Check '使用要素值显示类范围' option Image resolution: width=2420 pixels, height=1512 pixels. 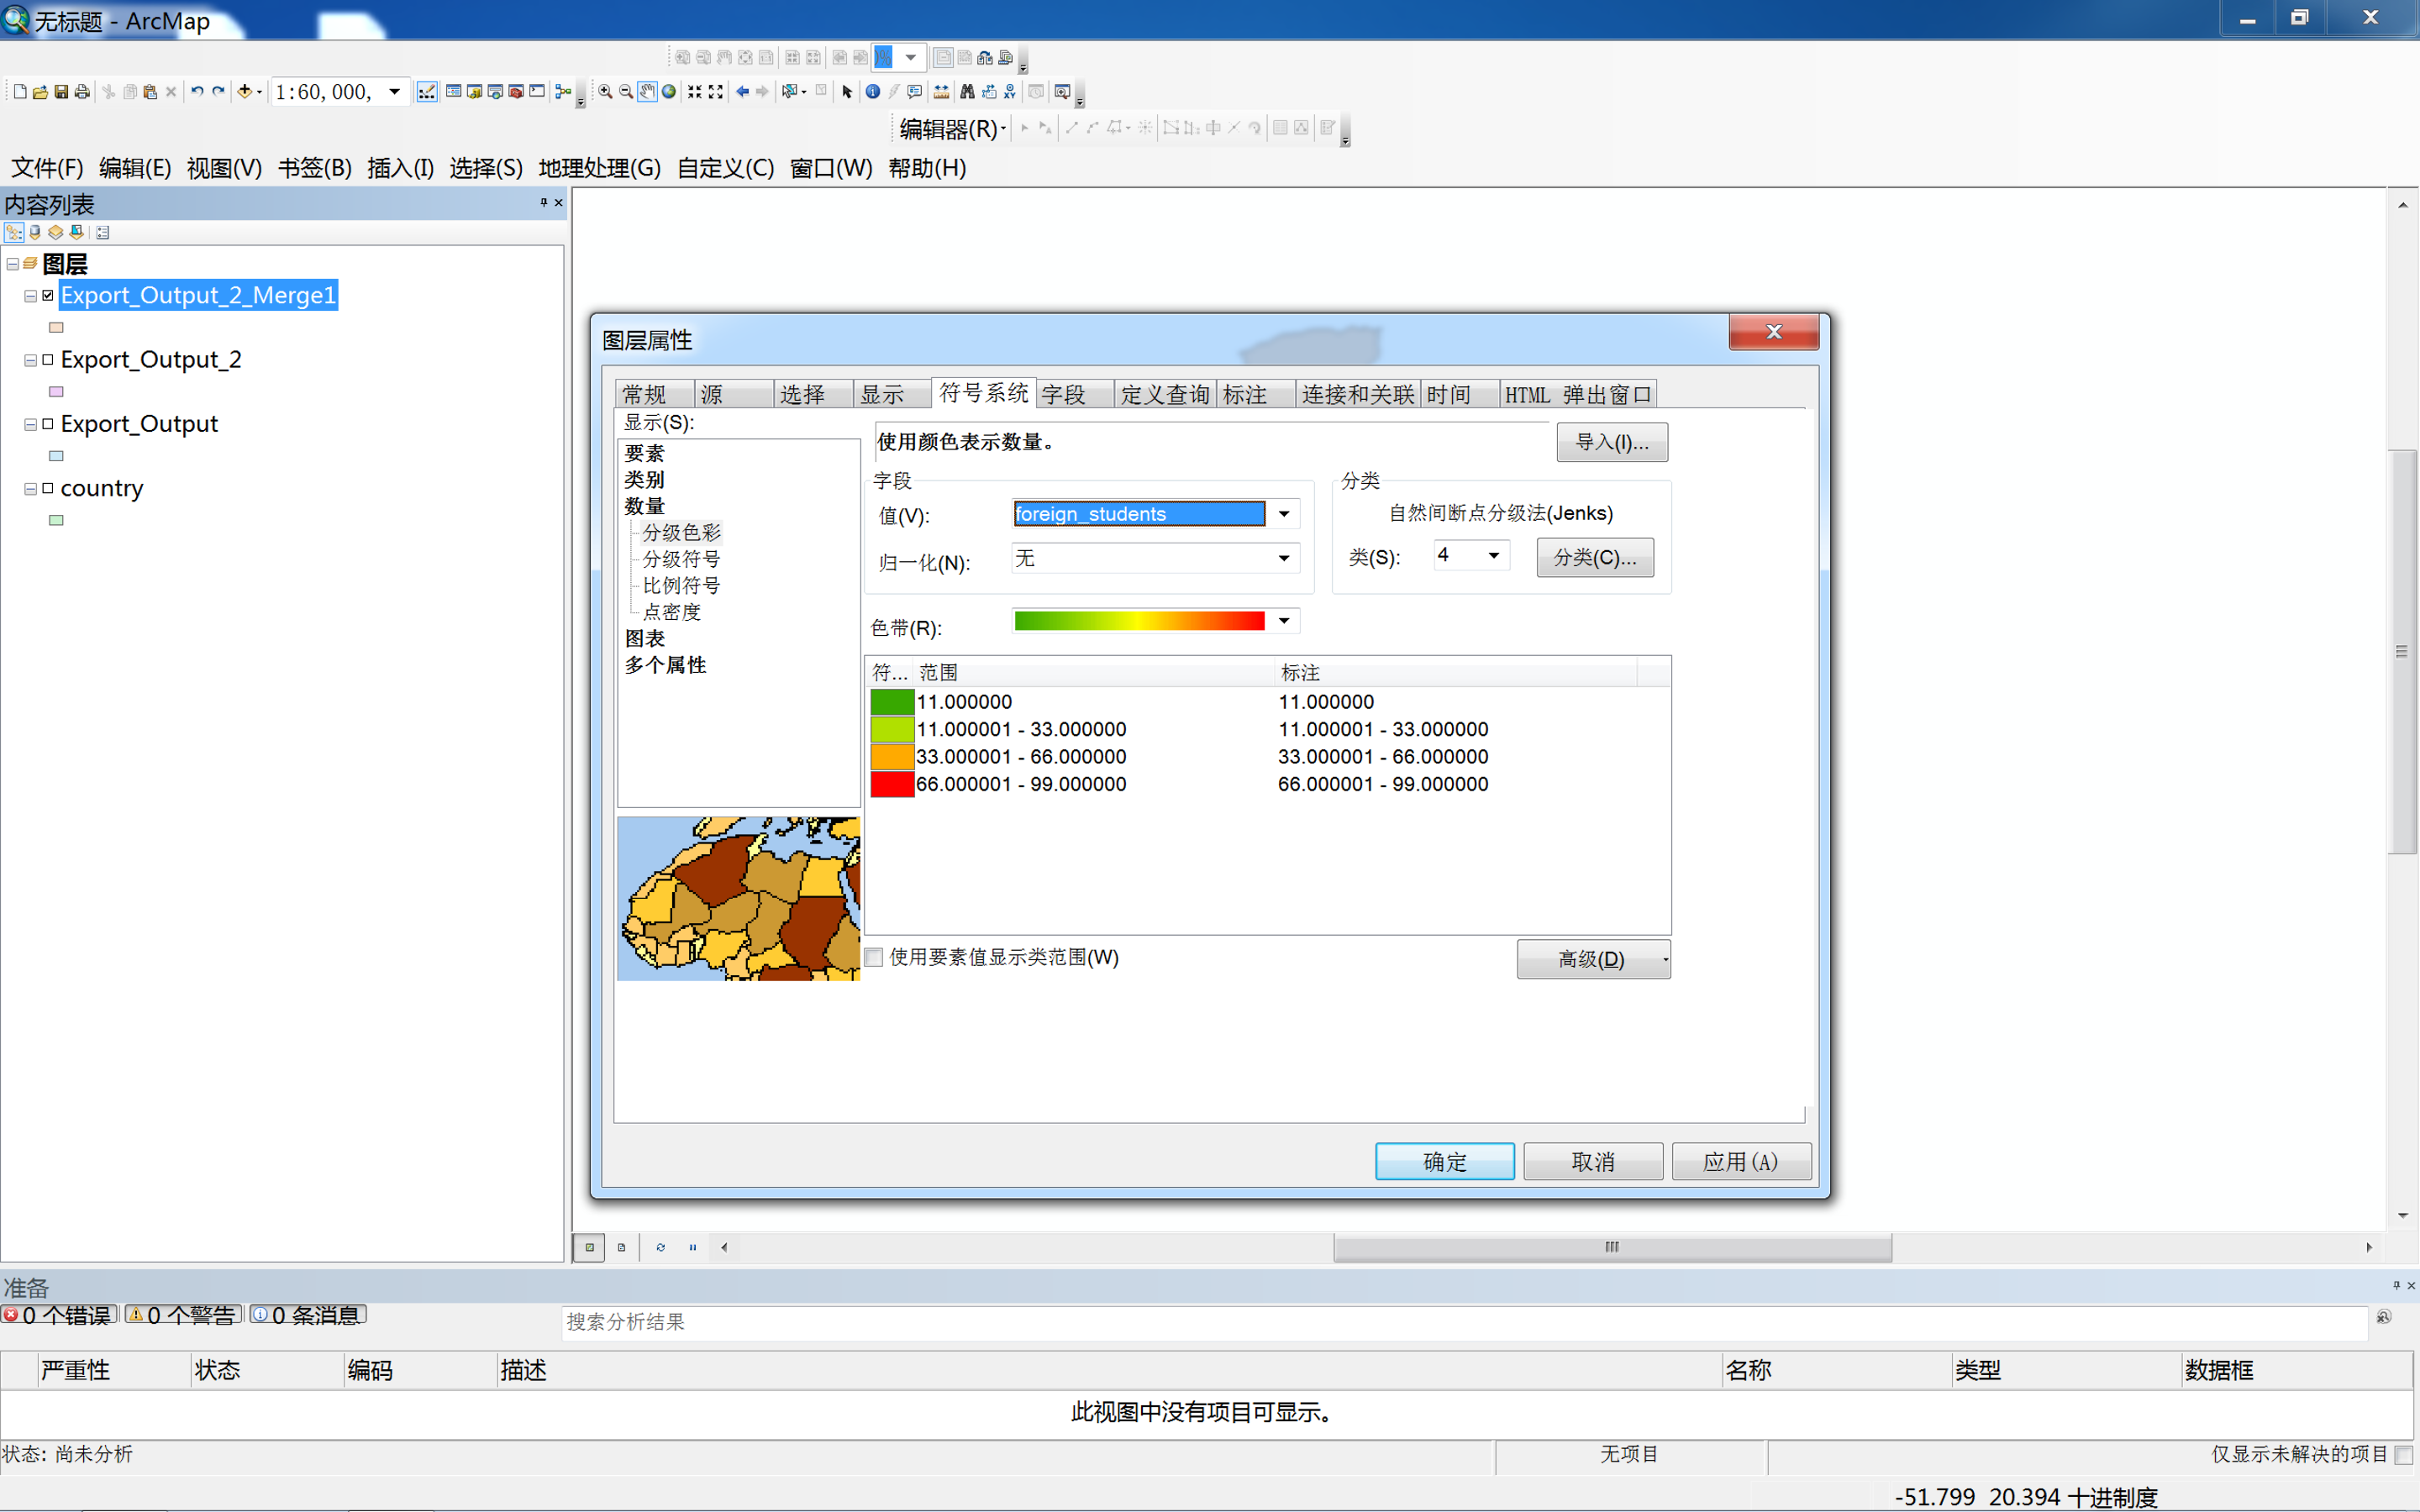click(874, 957)
